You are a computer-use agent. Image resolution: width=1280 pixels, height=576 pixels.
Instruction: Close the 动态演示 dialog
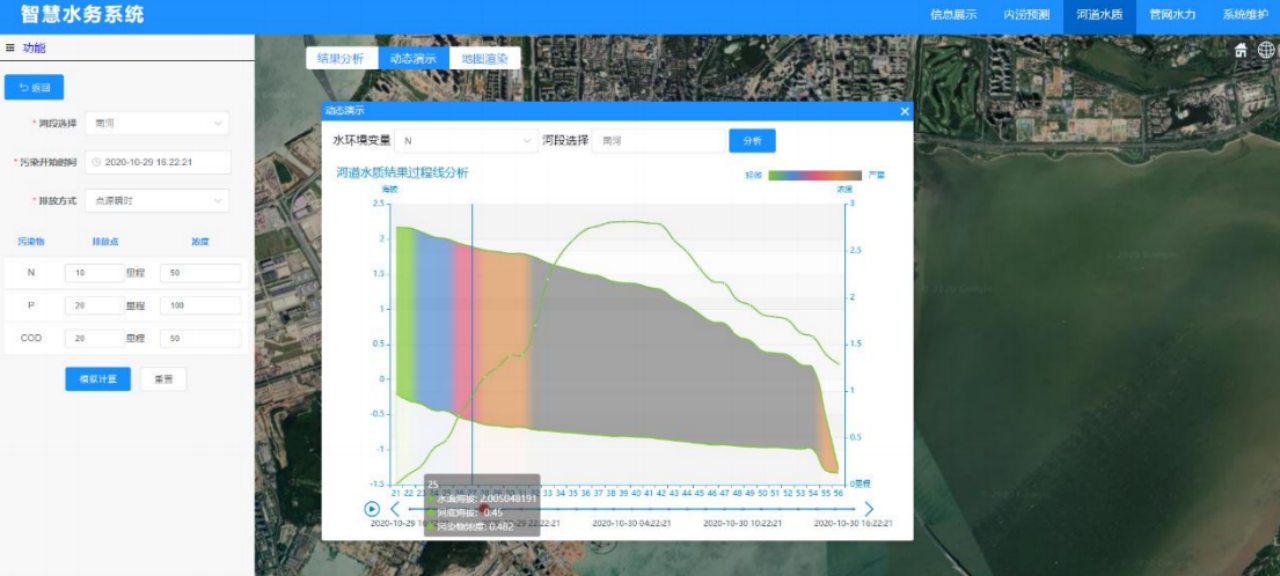[905, 112]
